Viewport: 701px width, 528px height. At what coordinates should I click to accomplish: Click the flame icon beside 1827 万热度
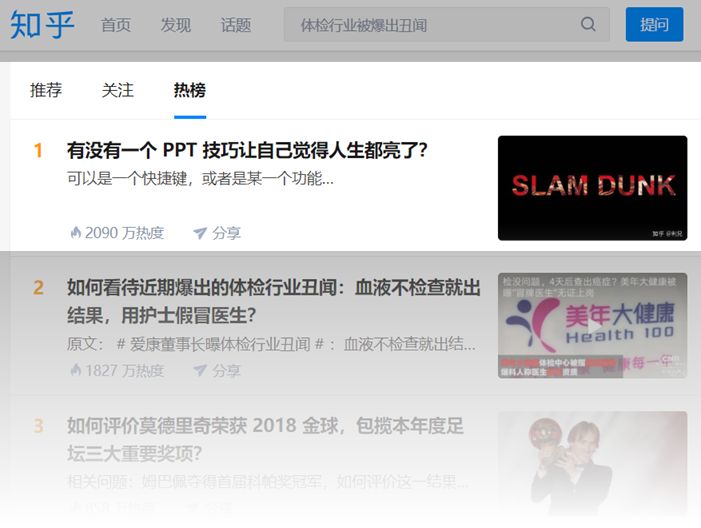(x=76, y=370)
